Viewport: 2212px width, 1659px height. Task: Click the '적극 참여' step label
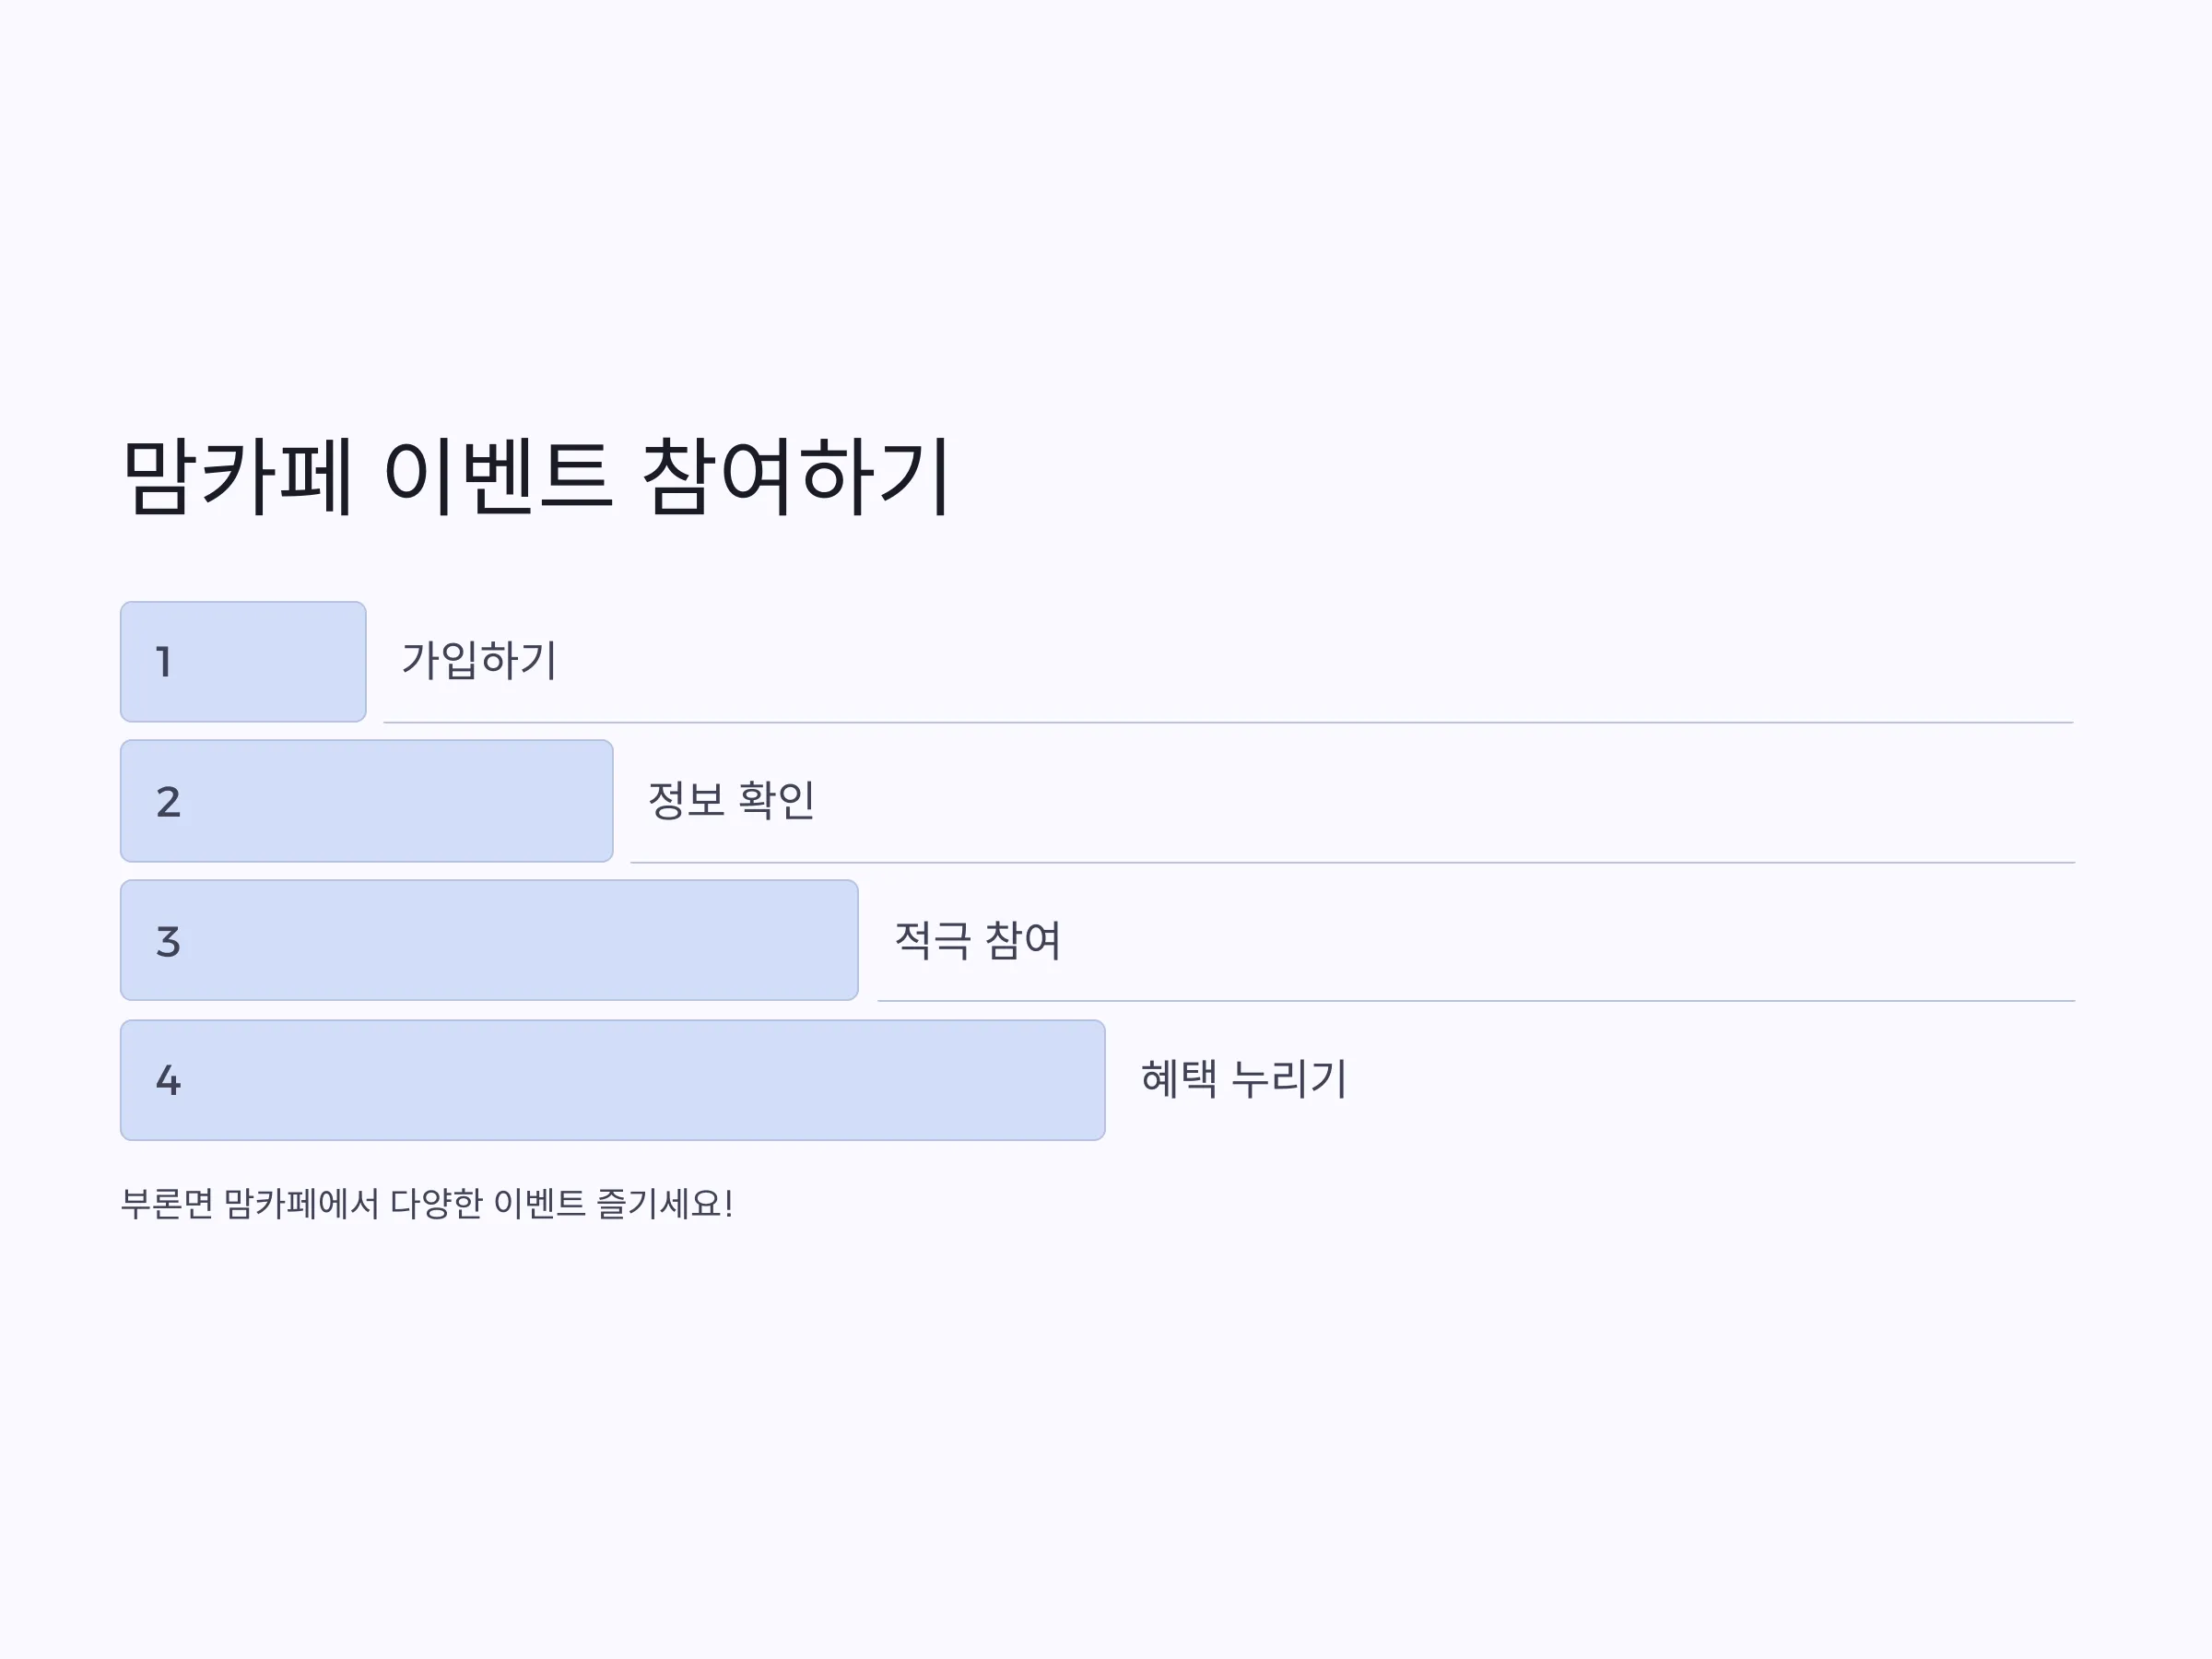977,940
